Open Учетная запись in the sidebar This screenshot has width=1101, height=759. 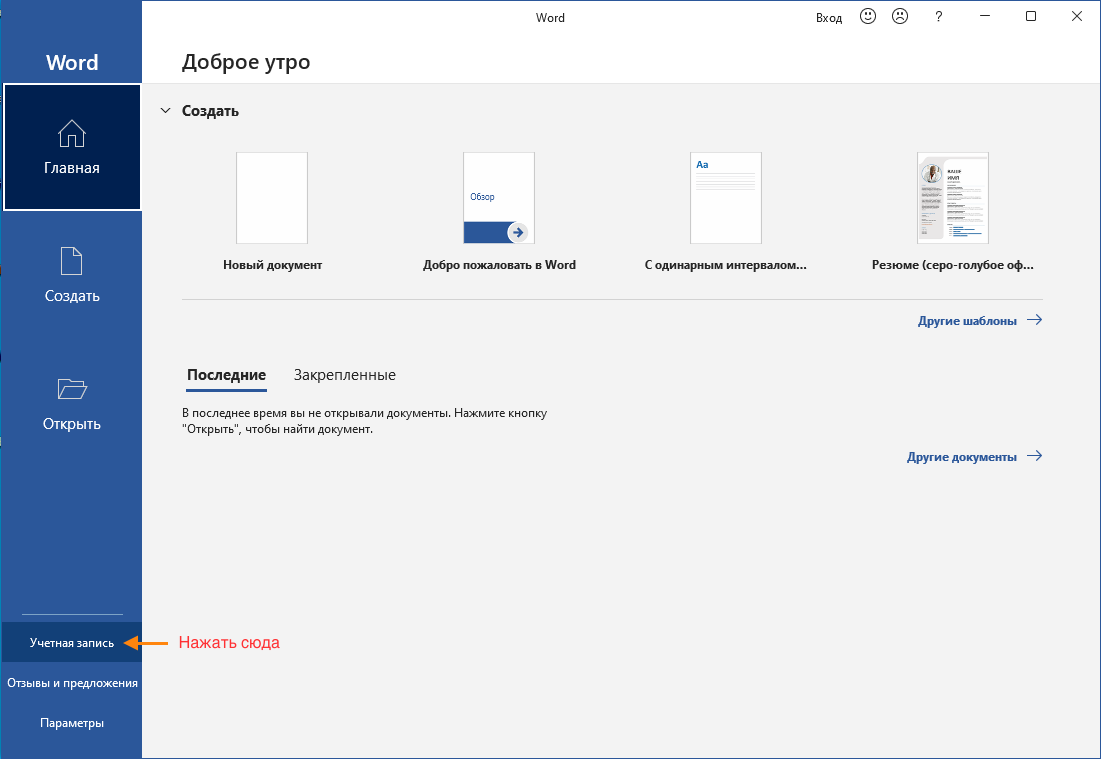click(72, 642)
